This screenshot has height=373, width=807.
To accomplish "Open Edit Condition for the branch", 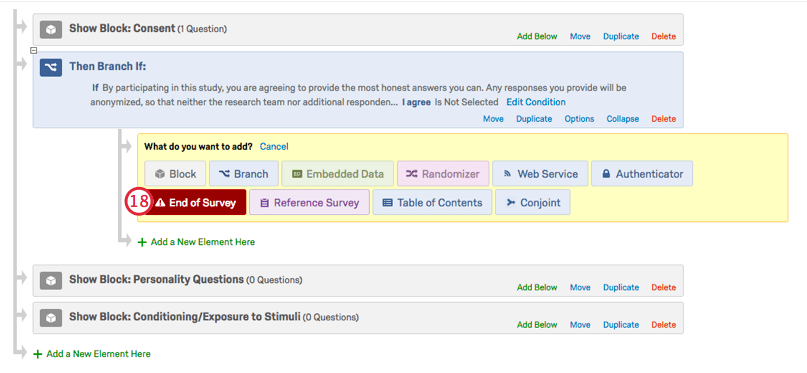I will click(x=536, y=102).
